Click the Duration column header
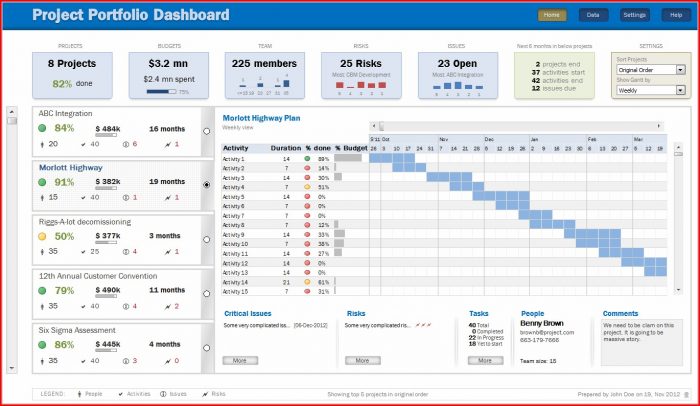Screen dimensions: 700x406 [286, 148]
